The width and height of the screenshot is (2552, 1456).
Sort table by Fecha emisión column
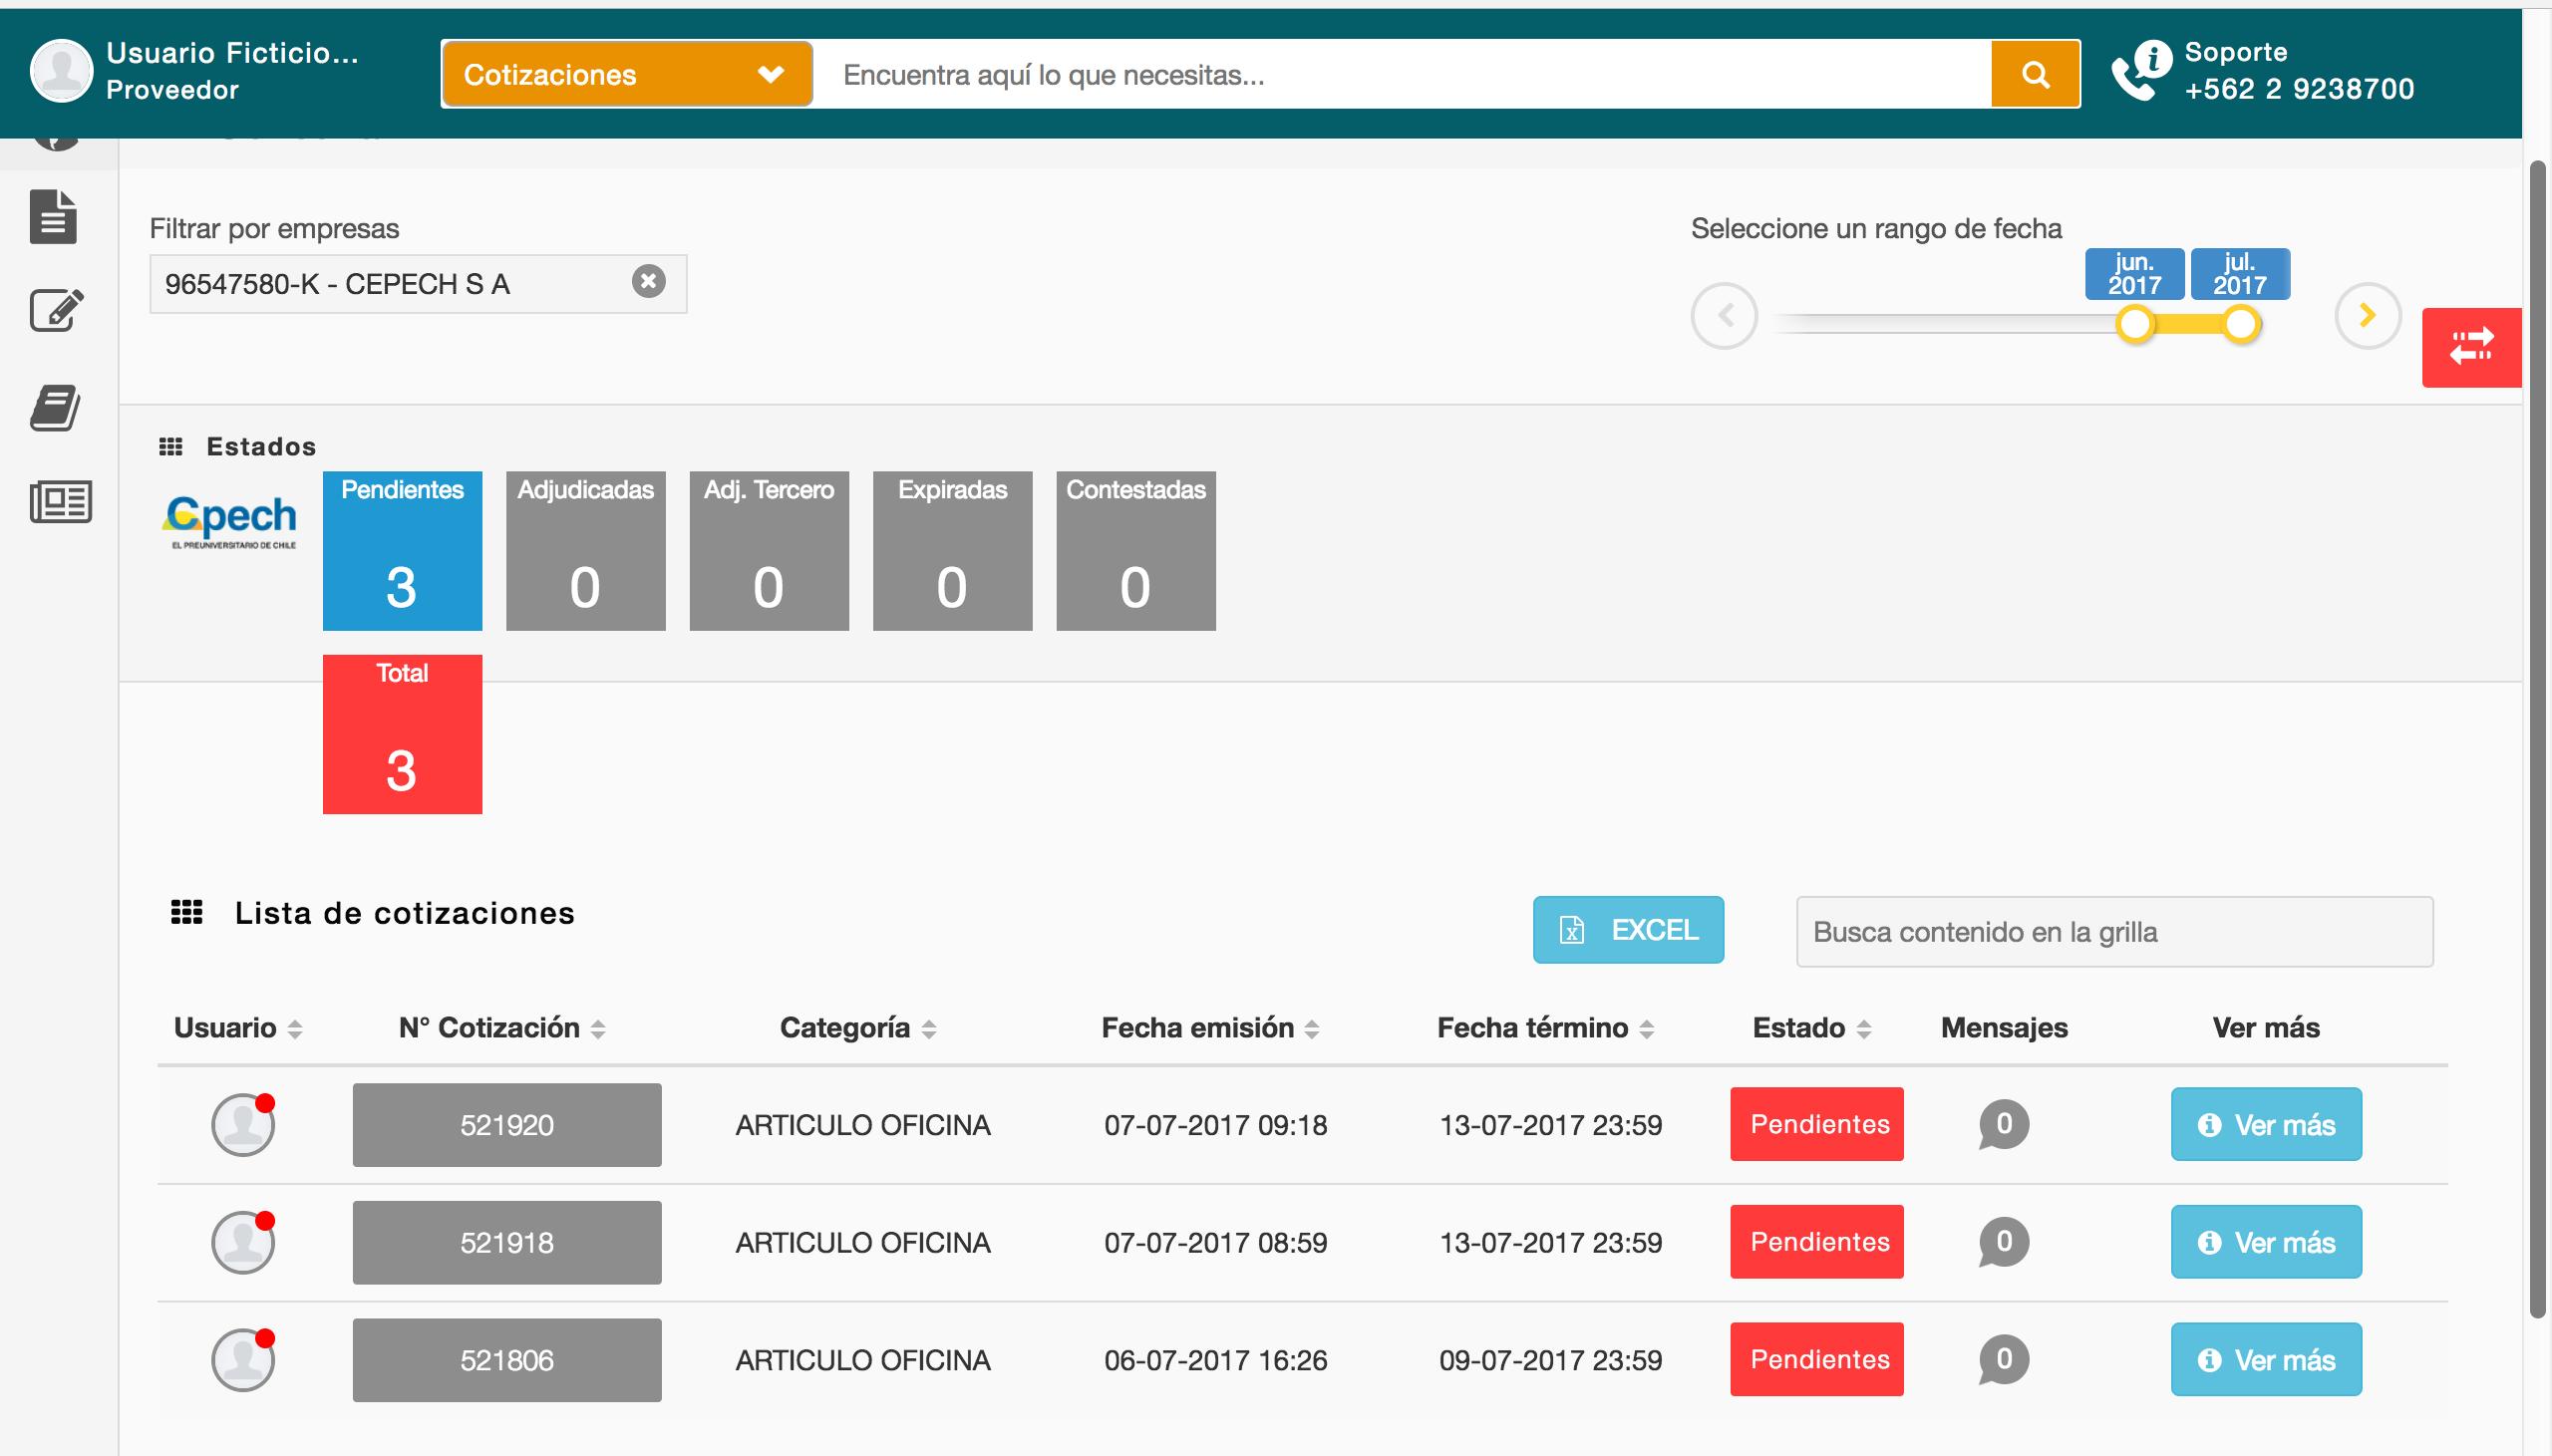point(1210,1028)
